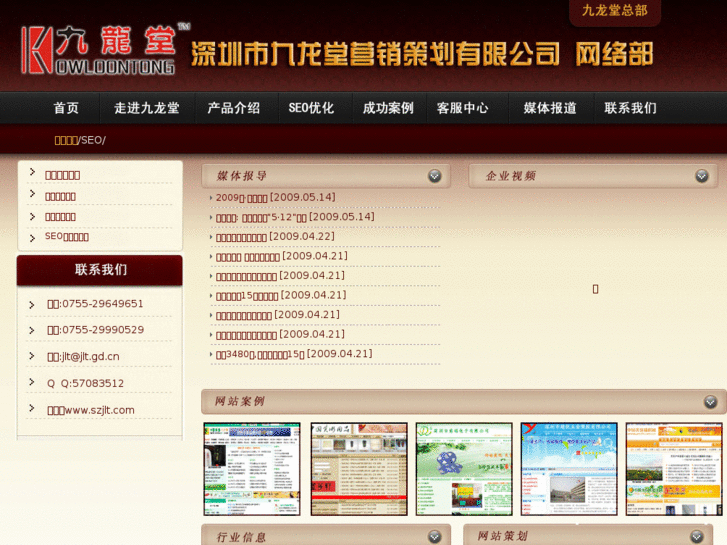727x545 pixels.
Task: Click the breadcrumb home link before /SEO/
Action: pyautogui.click(x=66, y=140)
